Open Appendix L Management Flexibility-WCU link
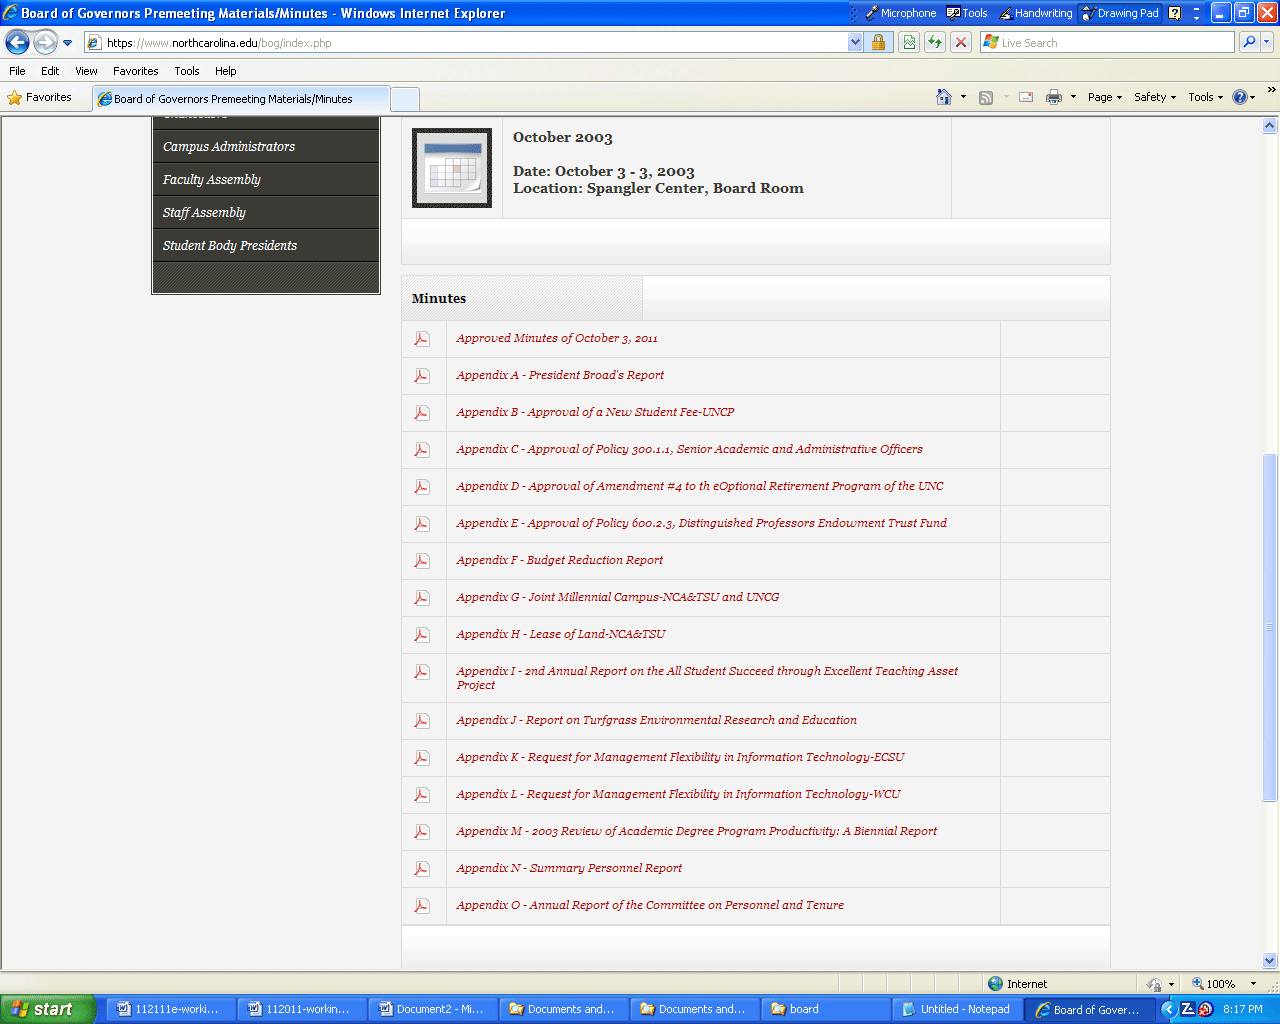The width and height of the screenshot is (1280, 1024). coord(678,794)
